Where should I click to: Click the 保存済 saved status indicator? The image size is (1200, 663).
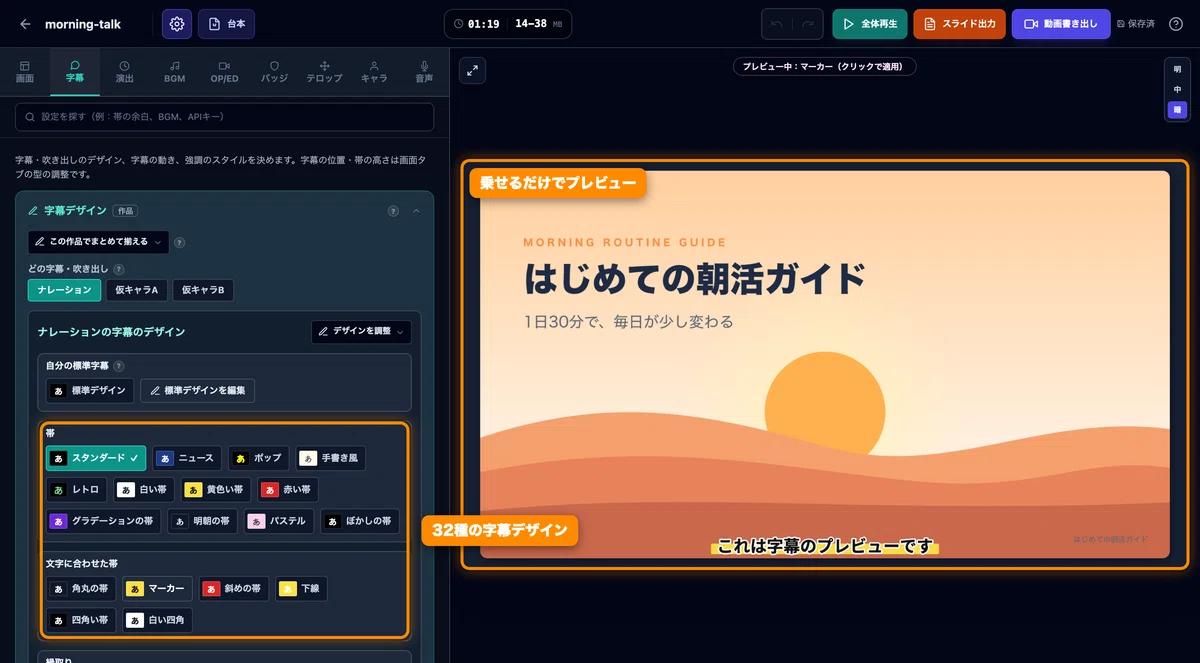click(x=1136, y=24)
